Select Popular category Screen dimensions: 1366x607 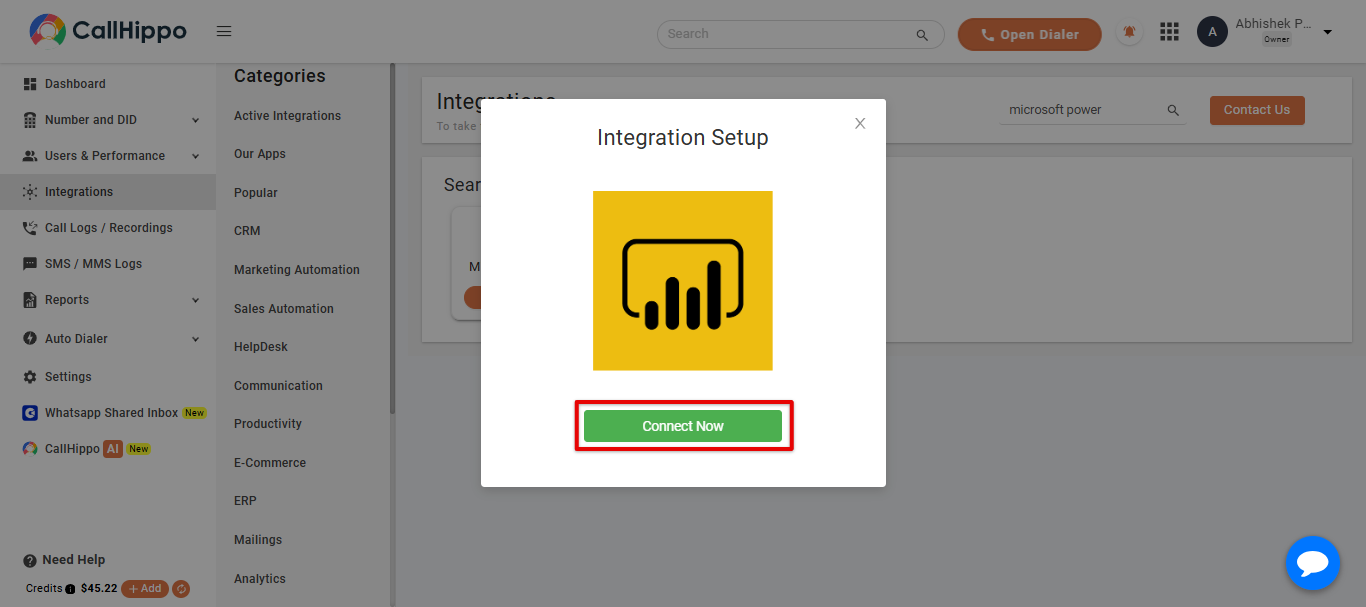pos(256,193)
